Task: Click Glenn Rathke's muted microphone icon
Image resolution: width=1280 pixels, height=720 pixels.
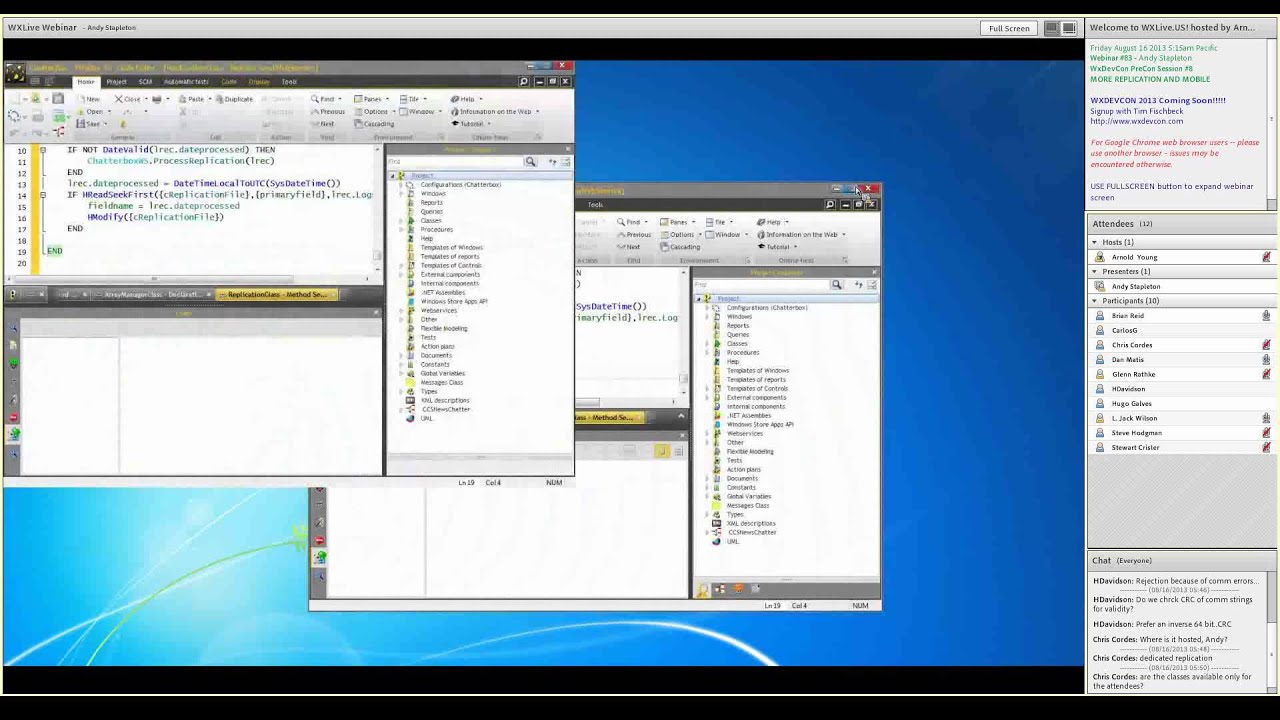Action: tap(1266, 374)
